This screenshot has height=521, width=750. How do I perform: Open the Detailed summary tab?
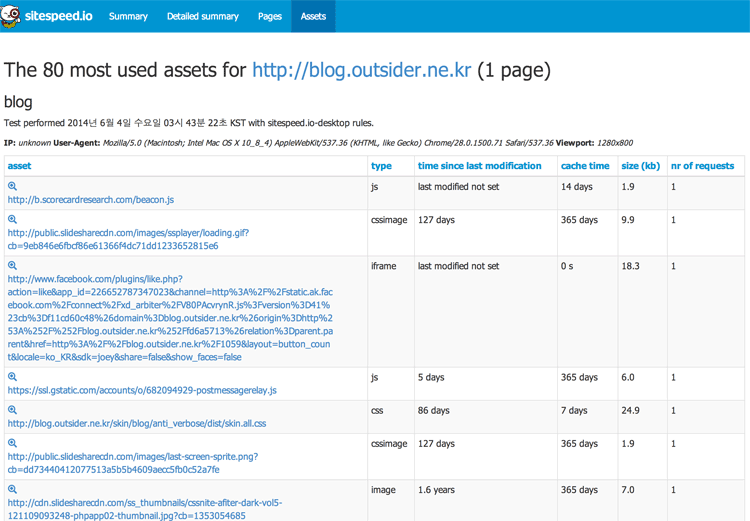(203, 16)
